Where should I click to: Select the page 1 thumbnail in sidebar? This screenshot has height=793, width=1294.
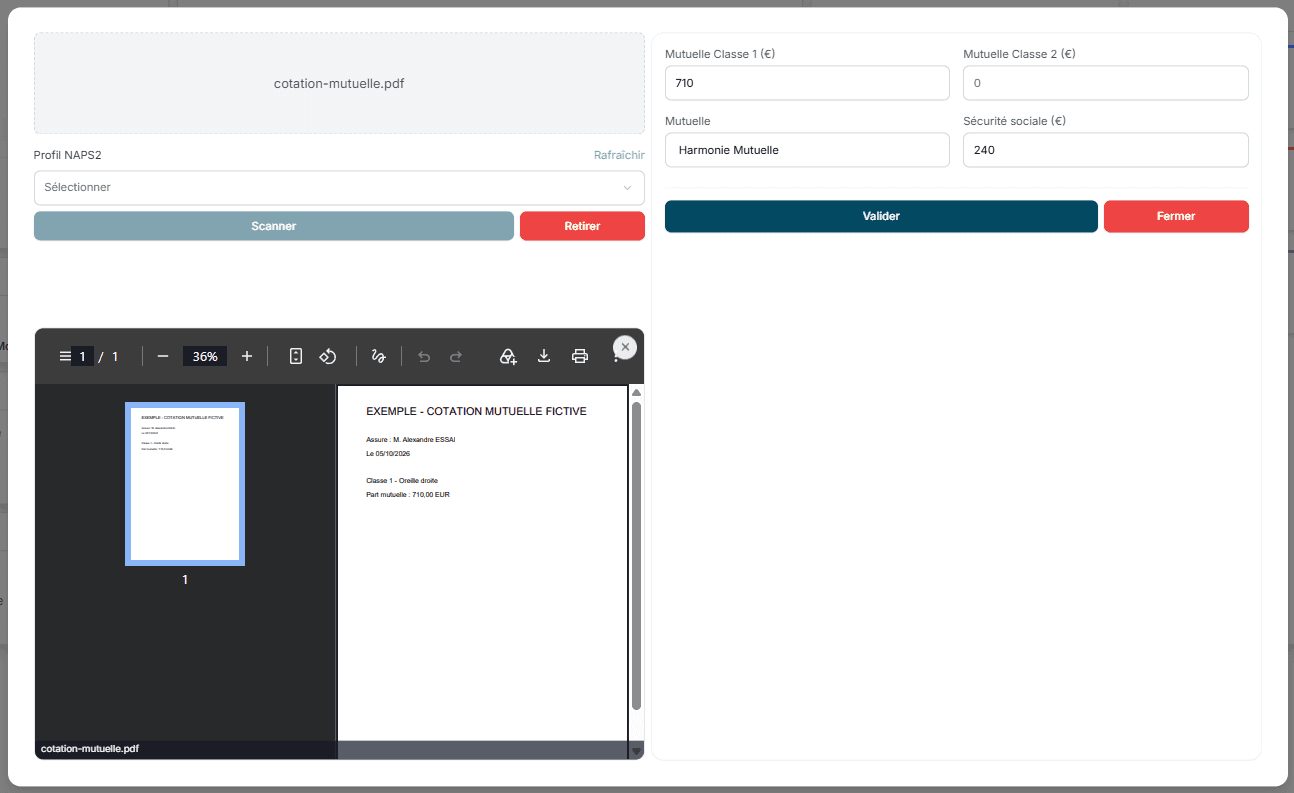[185, 484]
